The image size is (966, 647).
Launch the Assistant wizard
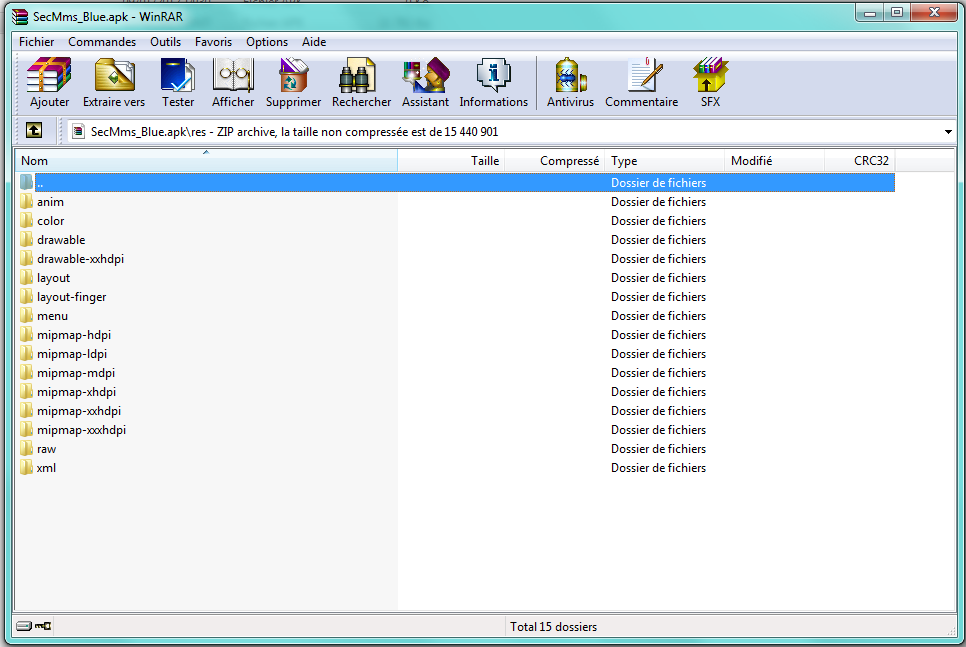(x=426, y=75)
